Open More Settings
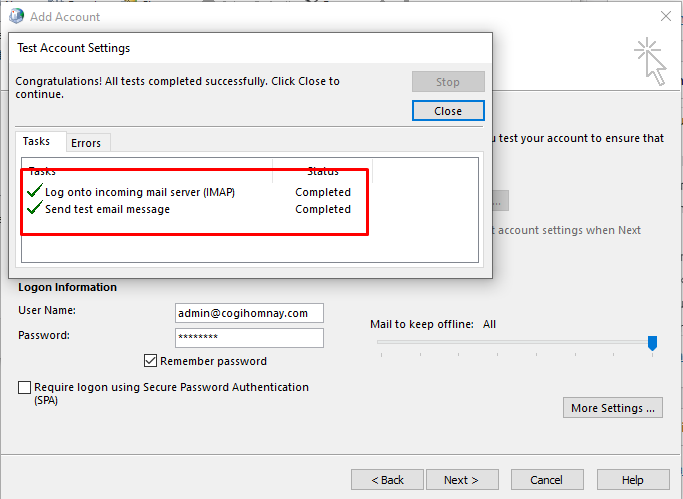The image size is (683, 499). pyautogui.click(x=613, y=408)
